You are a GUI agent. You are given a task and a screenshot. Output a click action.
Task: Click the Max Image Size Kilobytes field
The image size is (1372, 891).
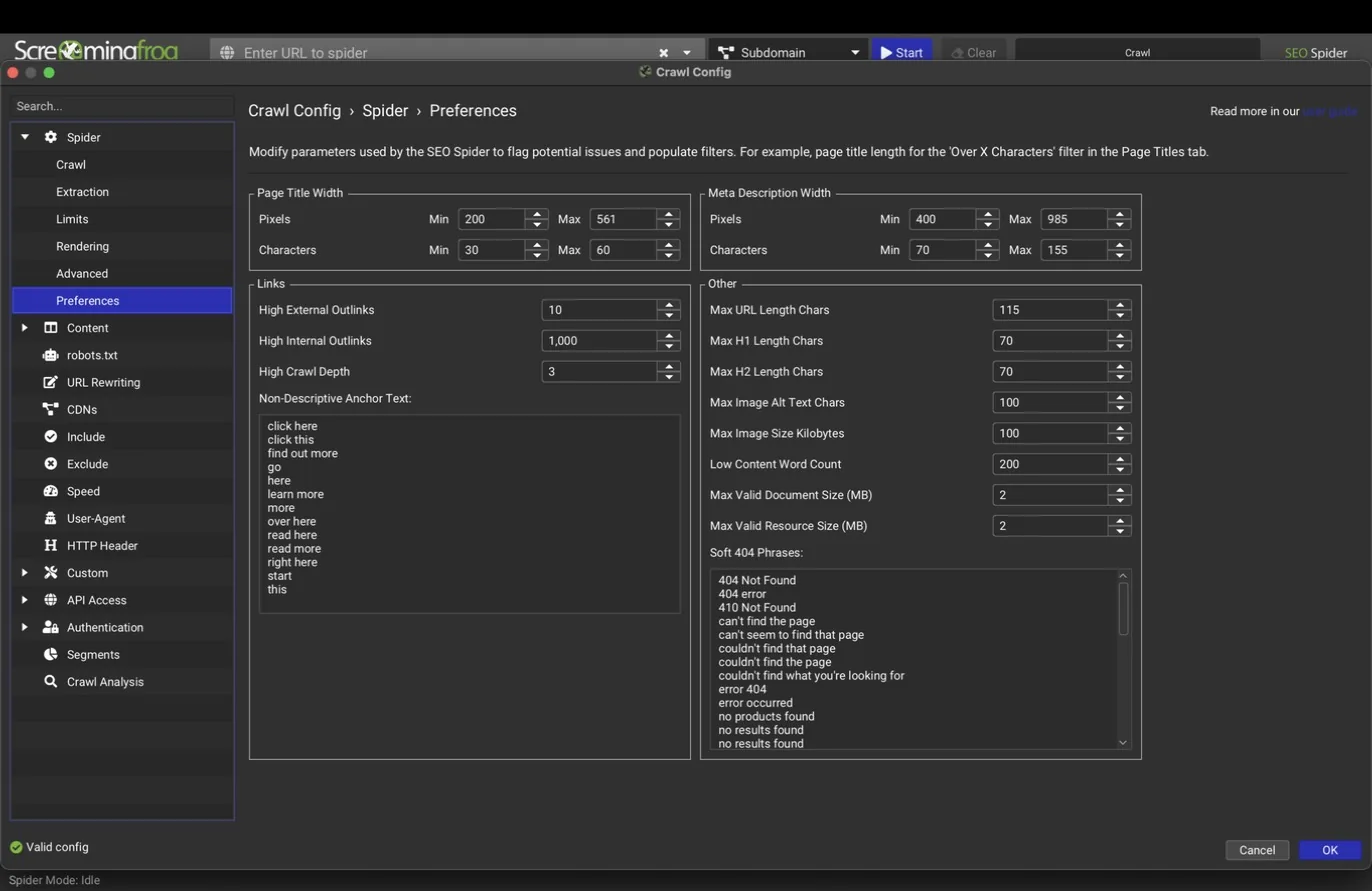1050,433
